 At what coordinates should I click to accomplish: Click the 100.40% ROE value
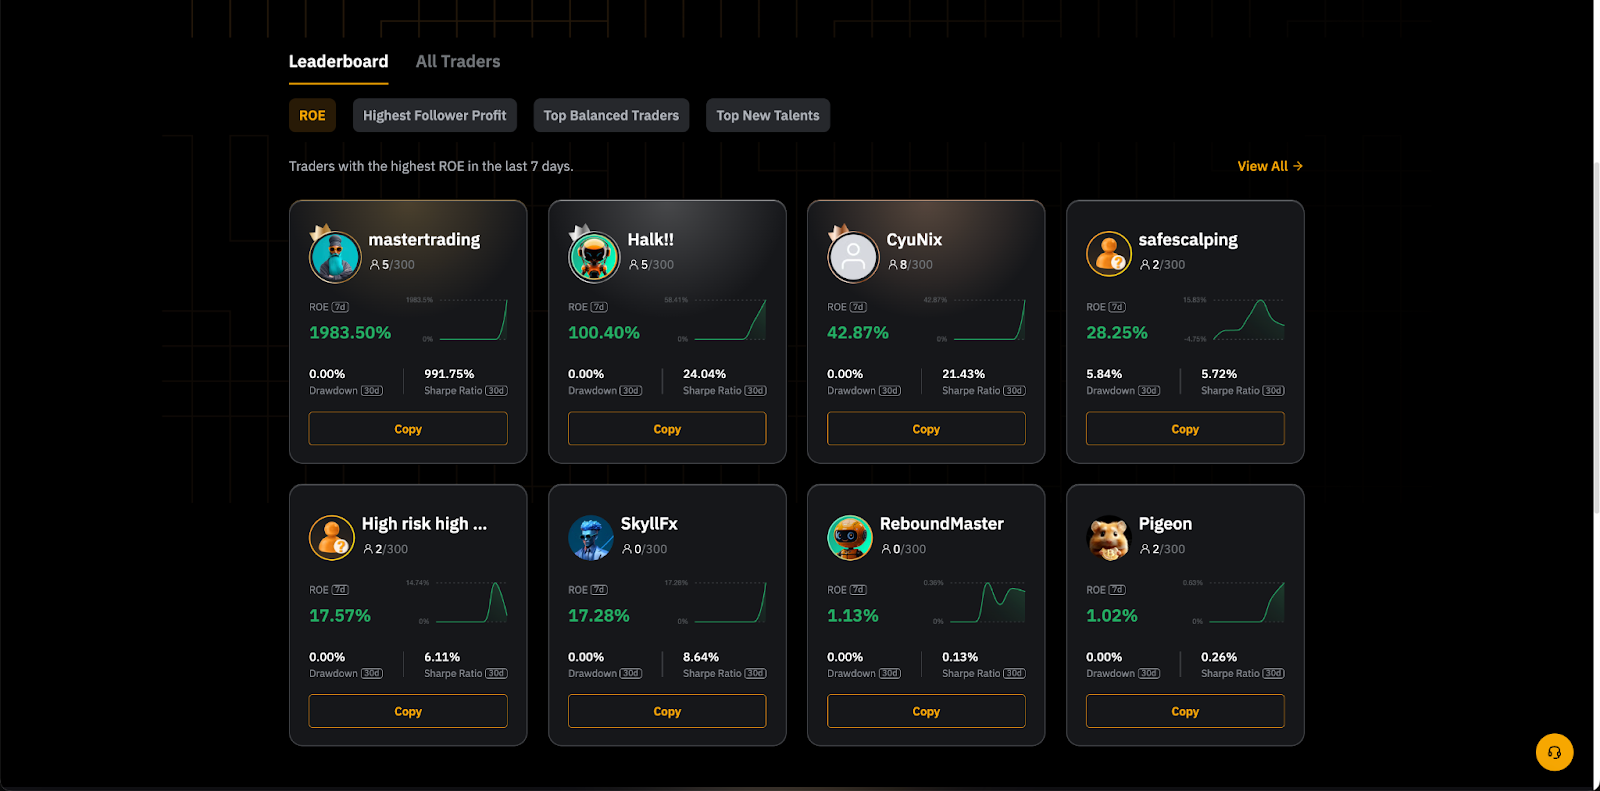(604, 333)
